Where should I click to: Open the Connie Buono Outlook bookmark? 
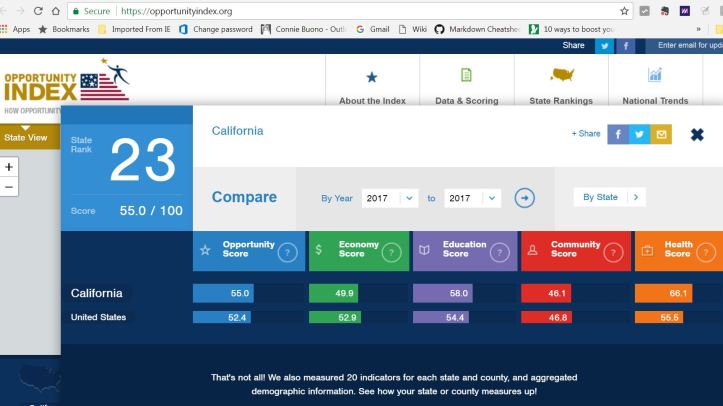tap(303, 29)
